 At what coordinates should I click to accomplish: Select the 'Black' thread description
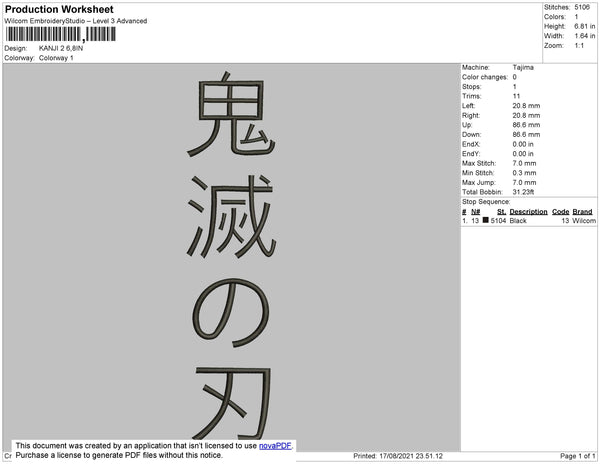pos(518,221)
